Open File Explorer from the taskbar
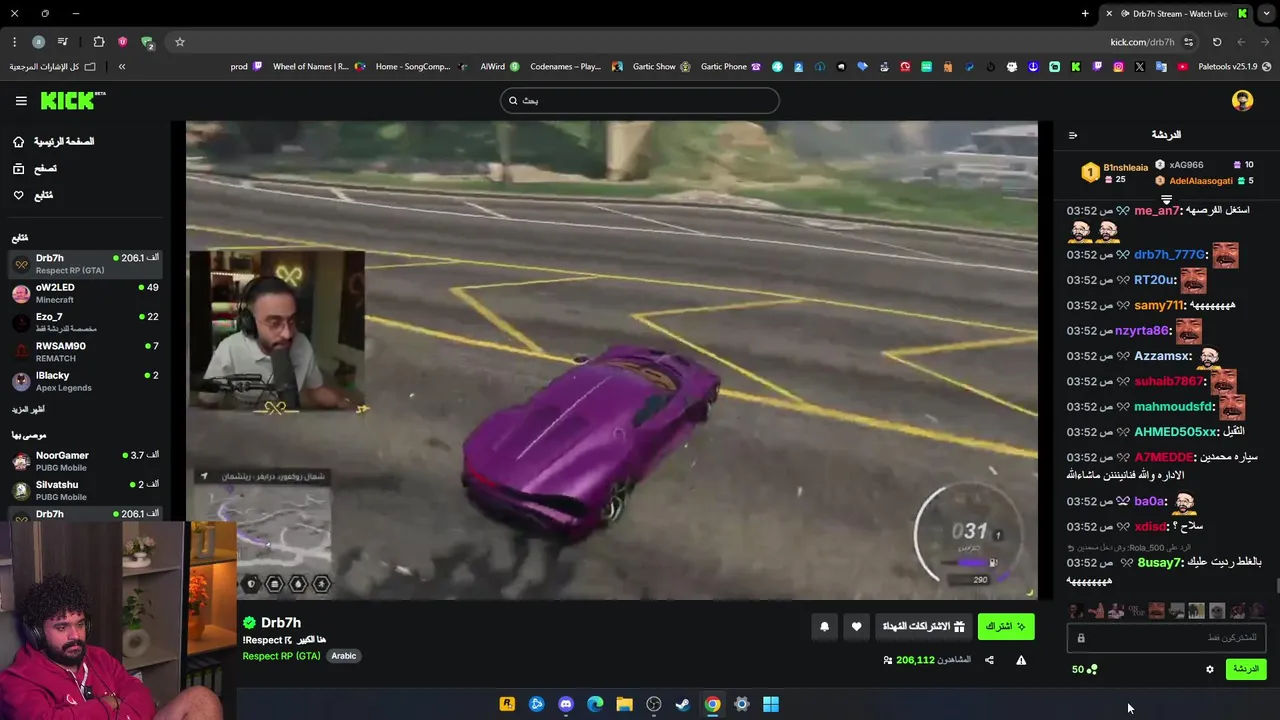Viewport: 1280px width, 720px height. 624,704
